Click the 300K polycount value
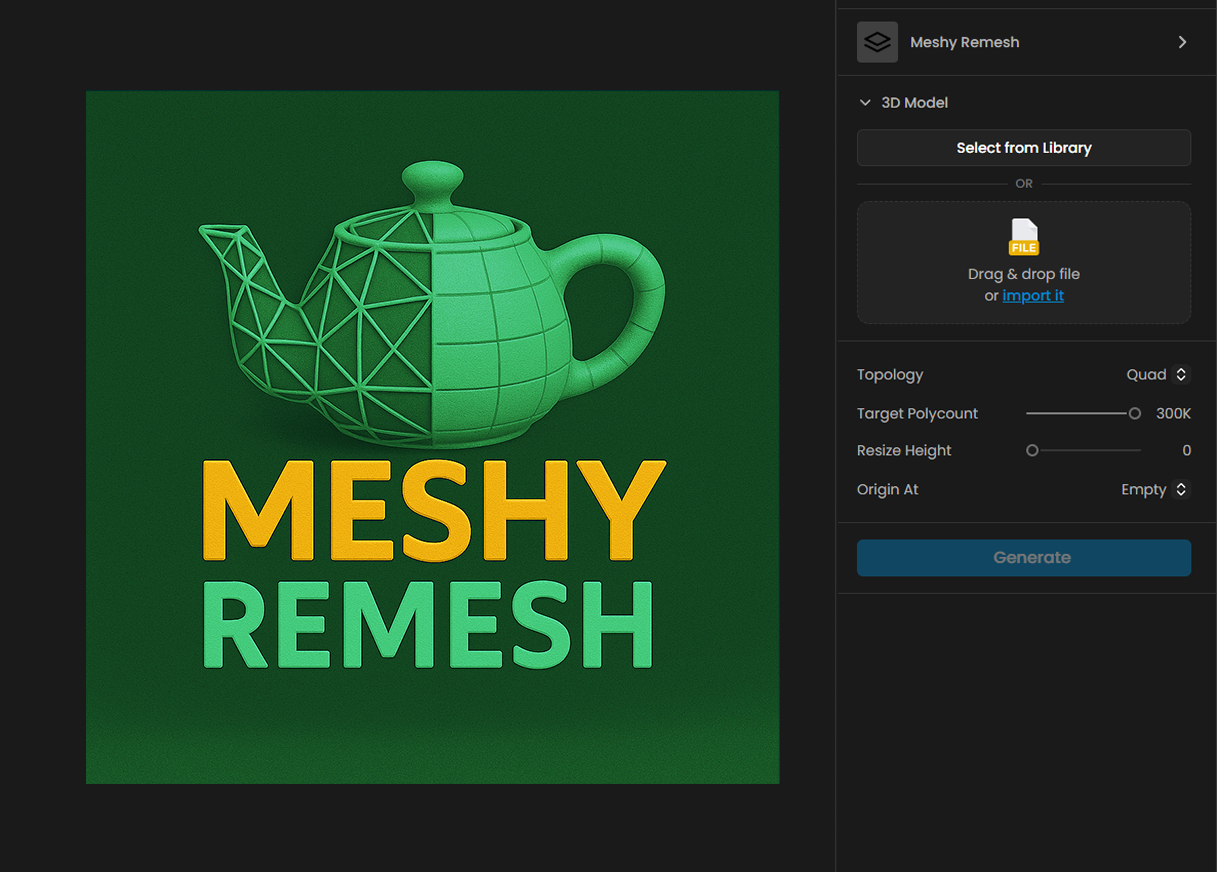Viewport: 1217px width, 872px height. [x=1173, y=413]
